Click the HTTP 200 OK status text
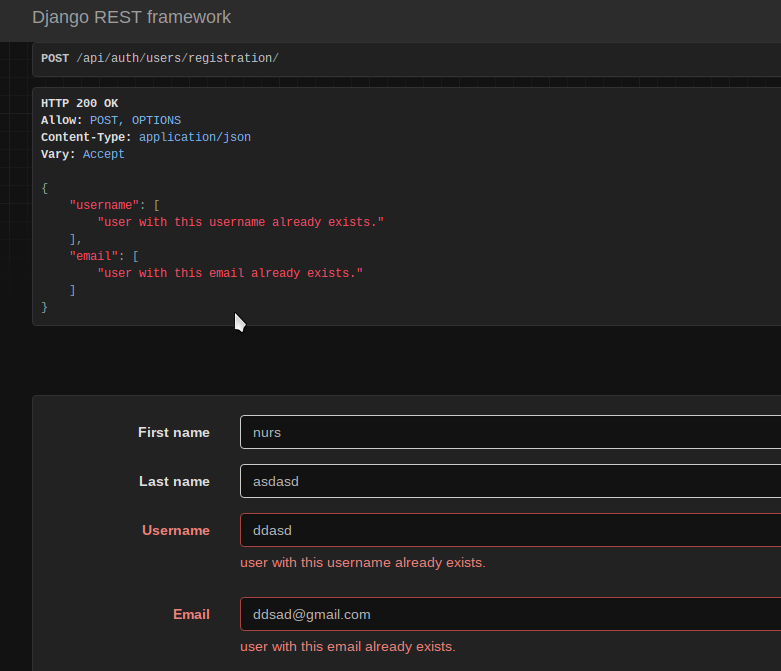The image size is (781, 671). (80, 103)
